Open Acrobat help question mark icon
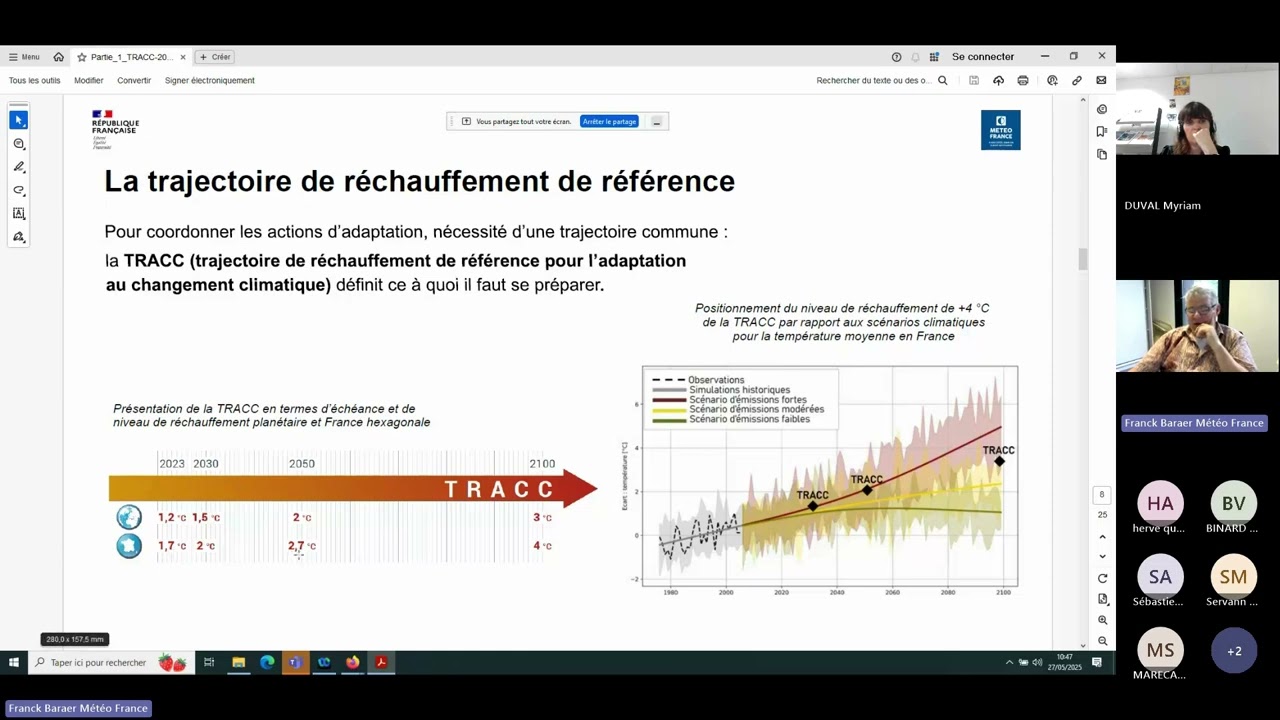The height and width of the screenshot is (720, 1280). (x=896, y=57)
